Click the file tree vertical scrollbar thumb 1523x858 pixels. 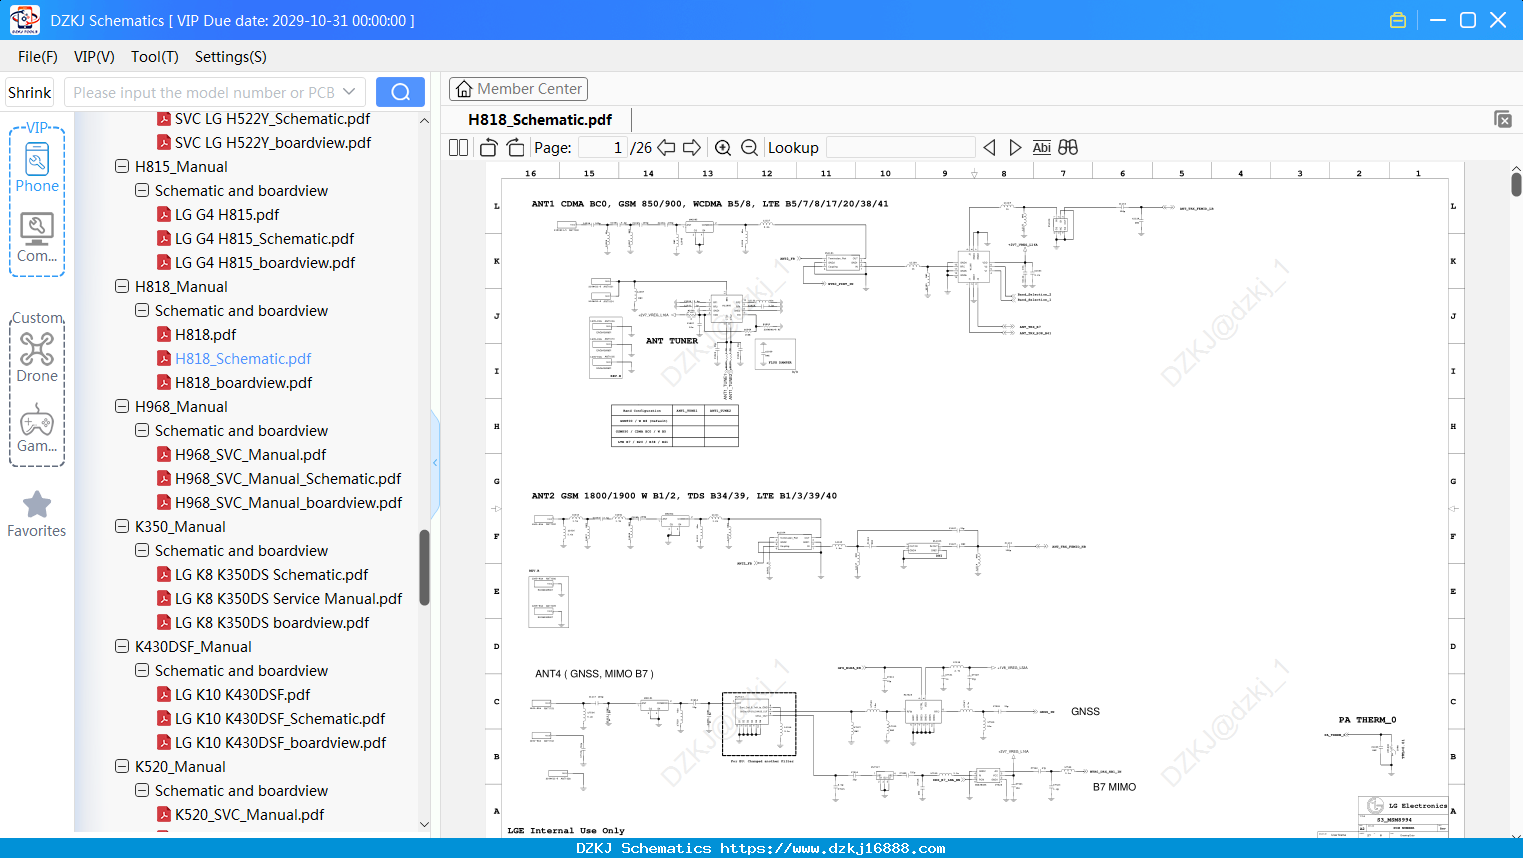tap(424, 567)
